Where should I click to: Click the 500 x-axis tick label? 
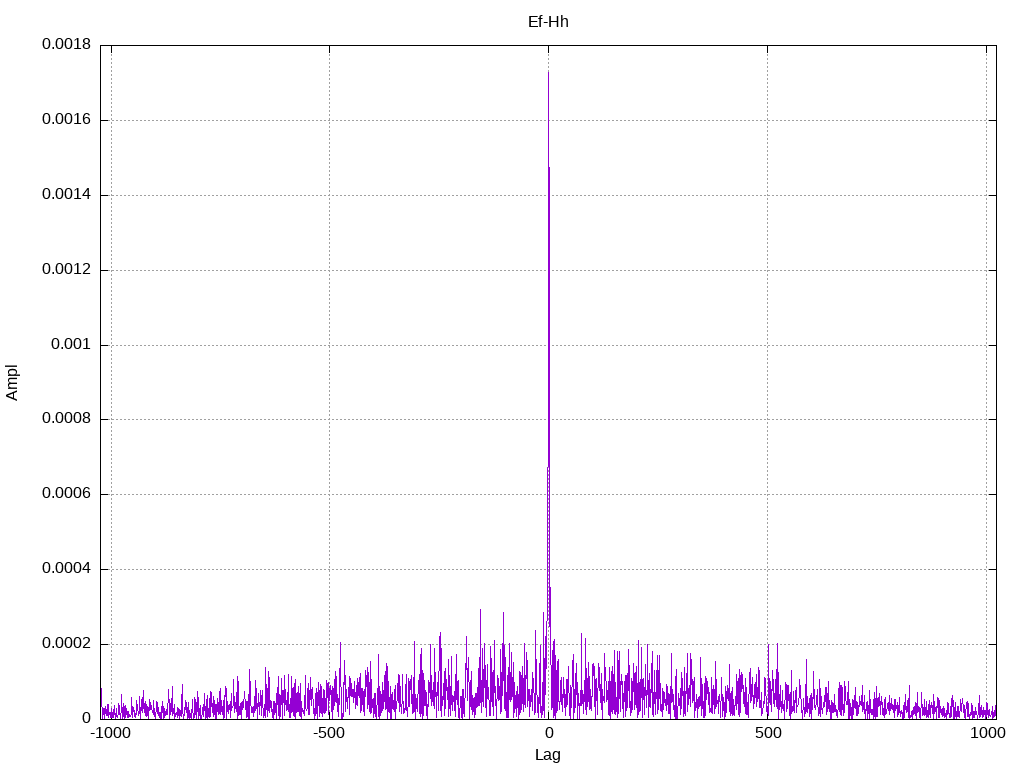click(x=768, y=733)
